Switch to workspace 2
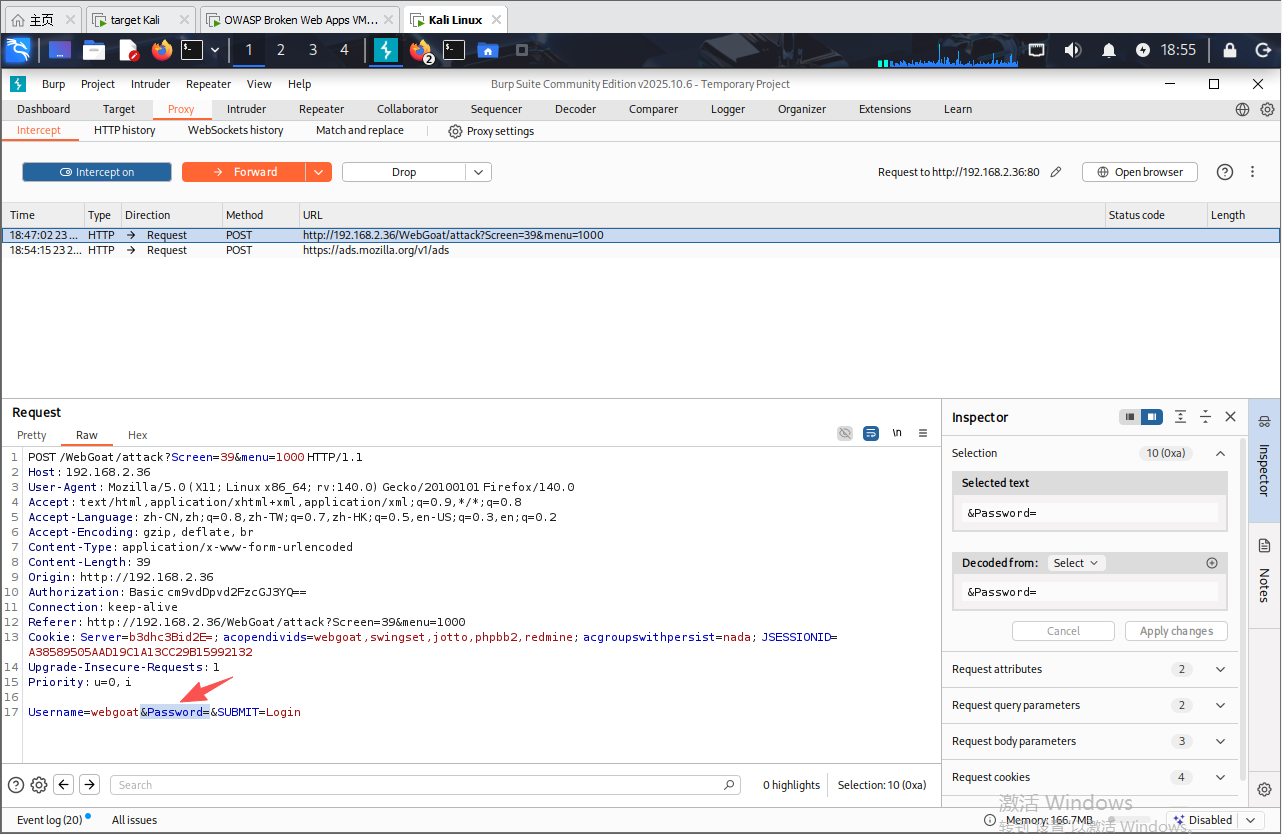Image resolution: width=1282 pixels, height=834 pixels. [281, 50]
